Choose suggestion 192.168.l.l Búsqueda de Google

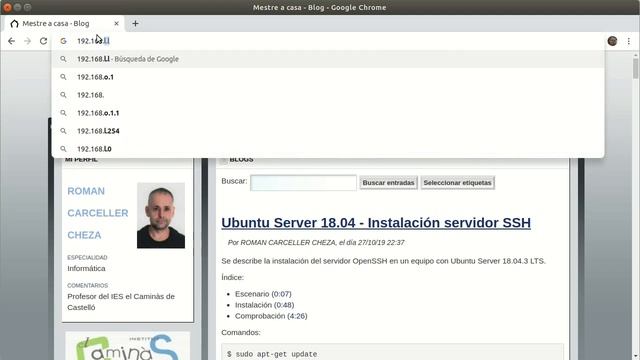(328, 59)
